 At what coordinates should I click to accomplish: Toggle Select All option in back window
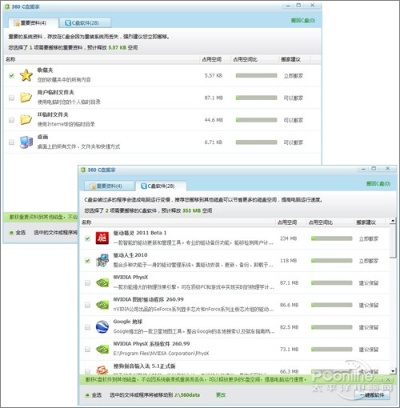[x=18, y=232]
